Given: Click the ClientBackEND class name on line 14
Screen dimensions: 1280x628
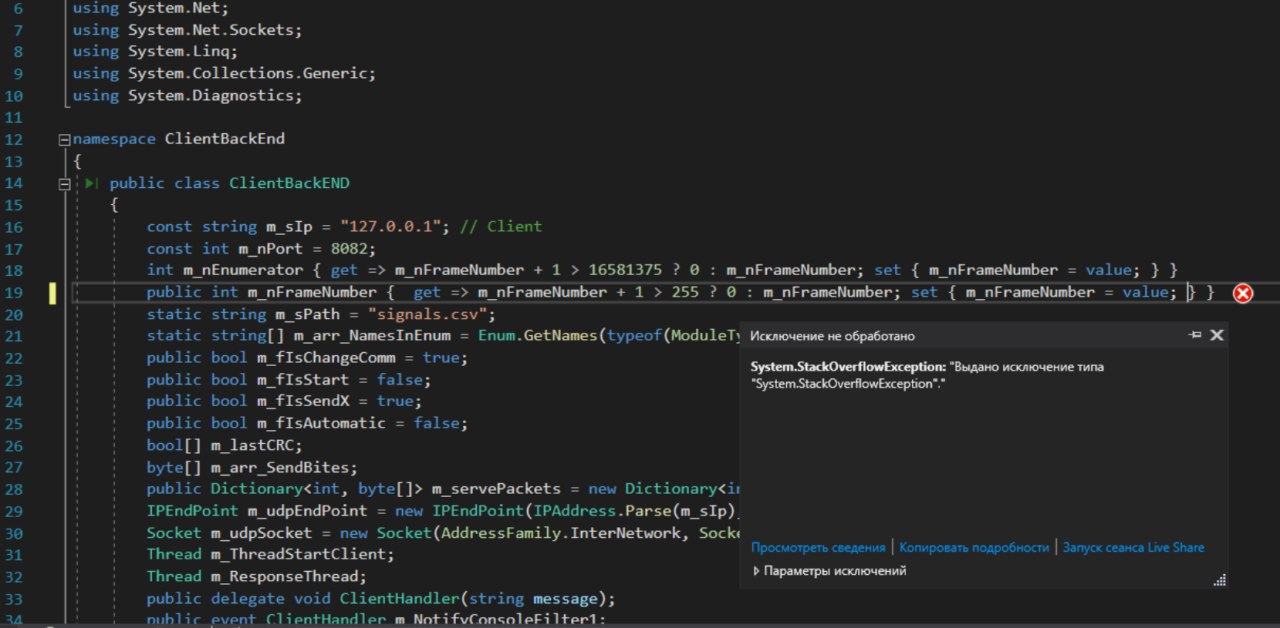Looking at the screenshot, I should pos(289,184).
